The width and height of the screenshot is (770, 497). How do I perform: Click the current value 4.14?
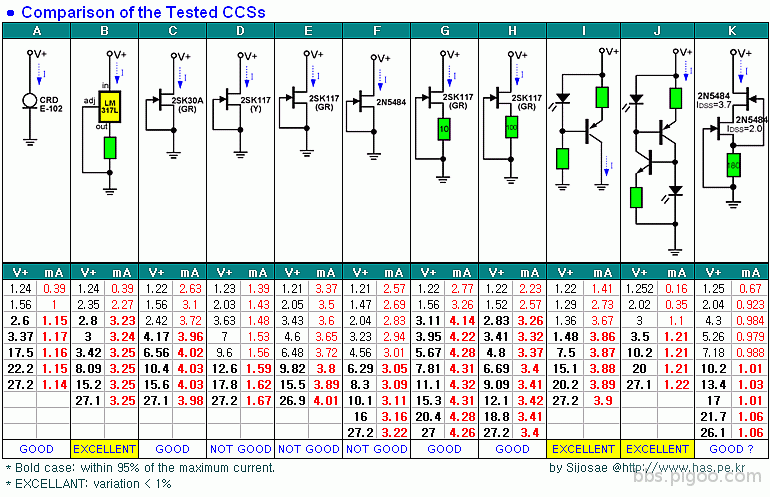tap(462, 321)
